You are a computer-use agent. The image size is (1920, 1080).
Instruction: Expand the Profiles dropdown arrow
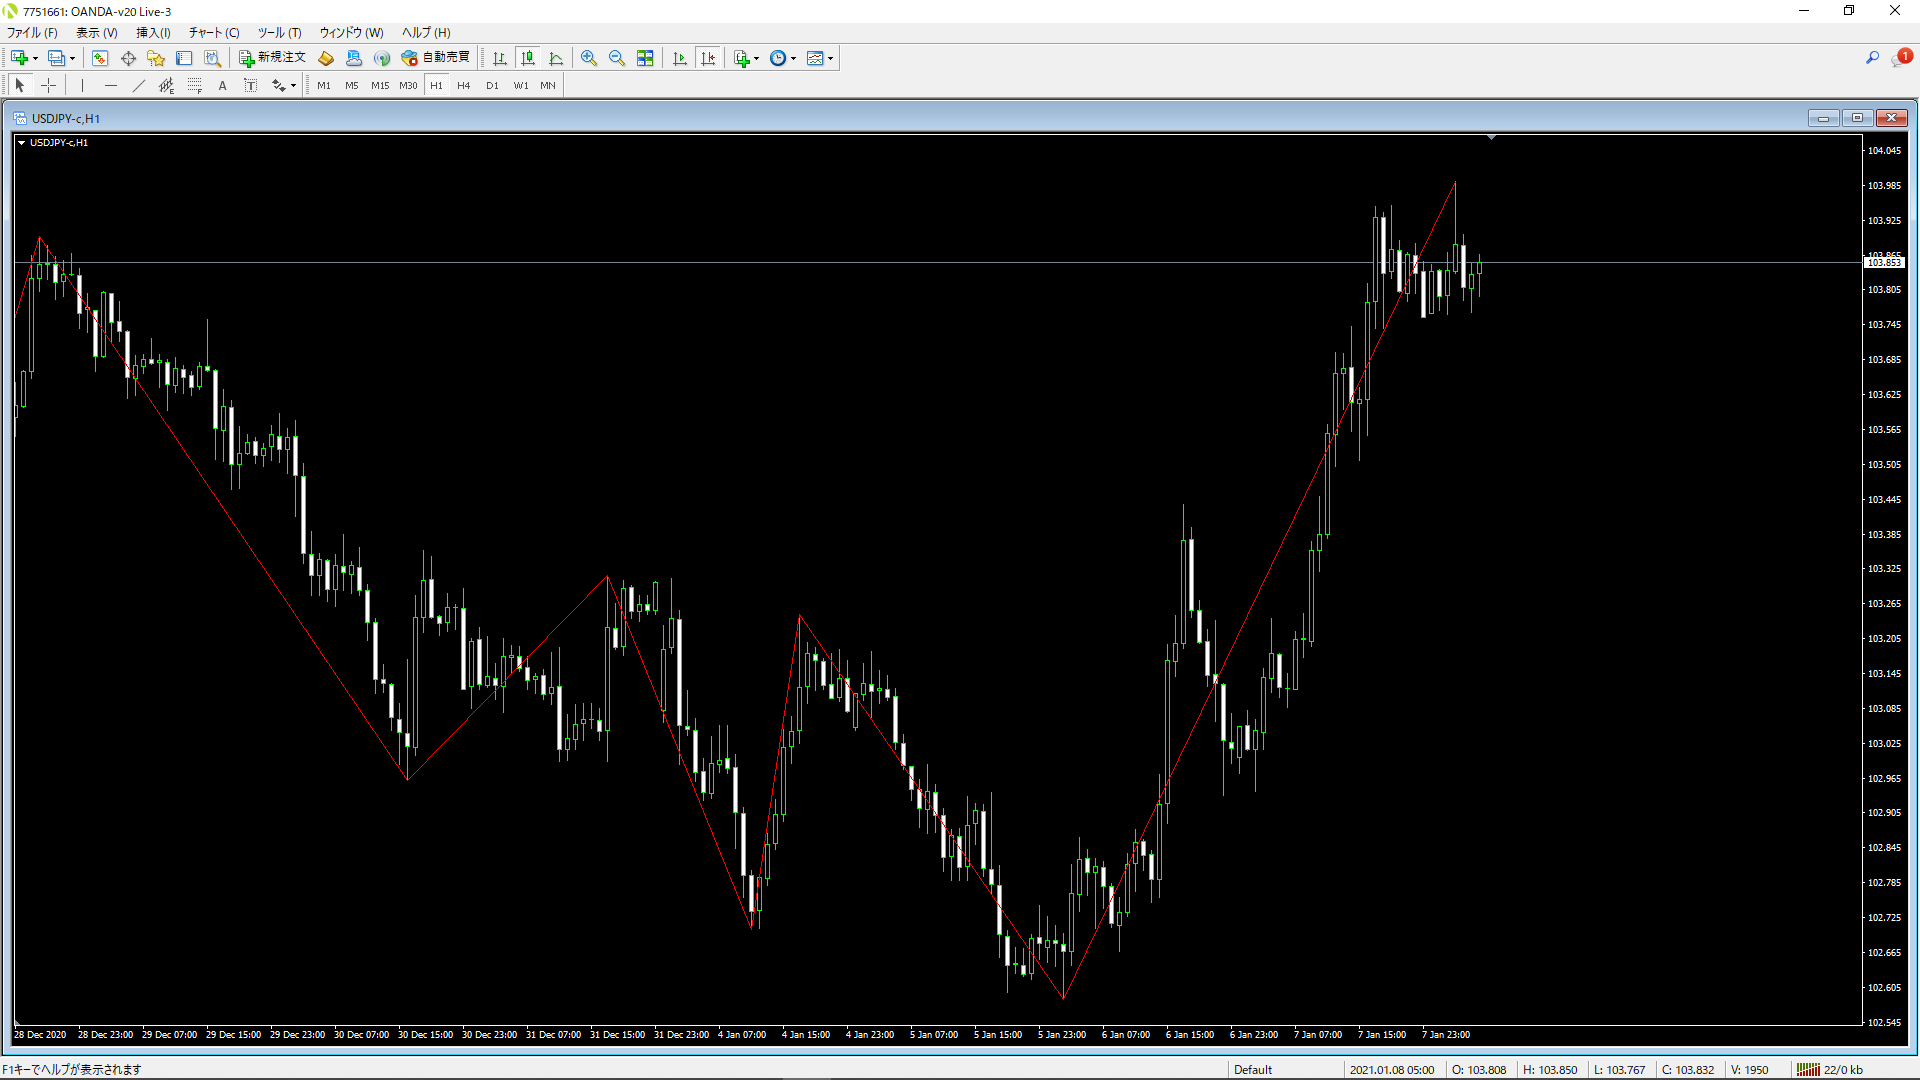point(73,58)
